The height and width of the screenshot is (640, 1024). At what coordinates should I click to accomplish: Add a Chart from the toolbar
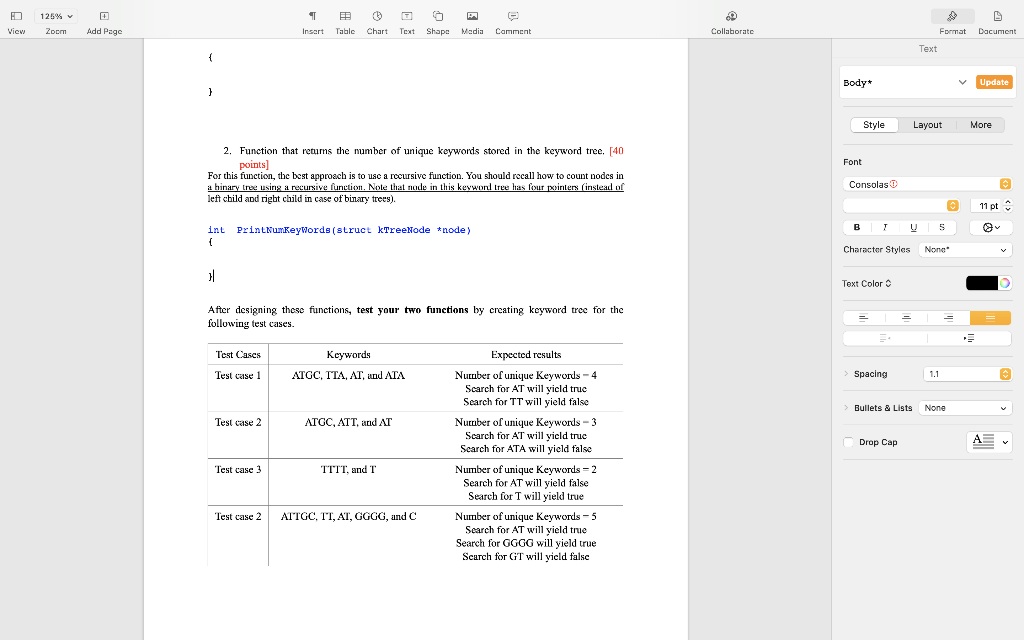point(376,20)
